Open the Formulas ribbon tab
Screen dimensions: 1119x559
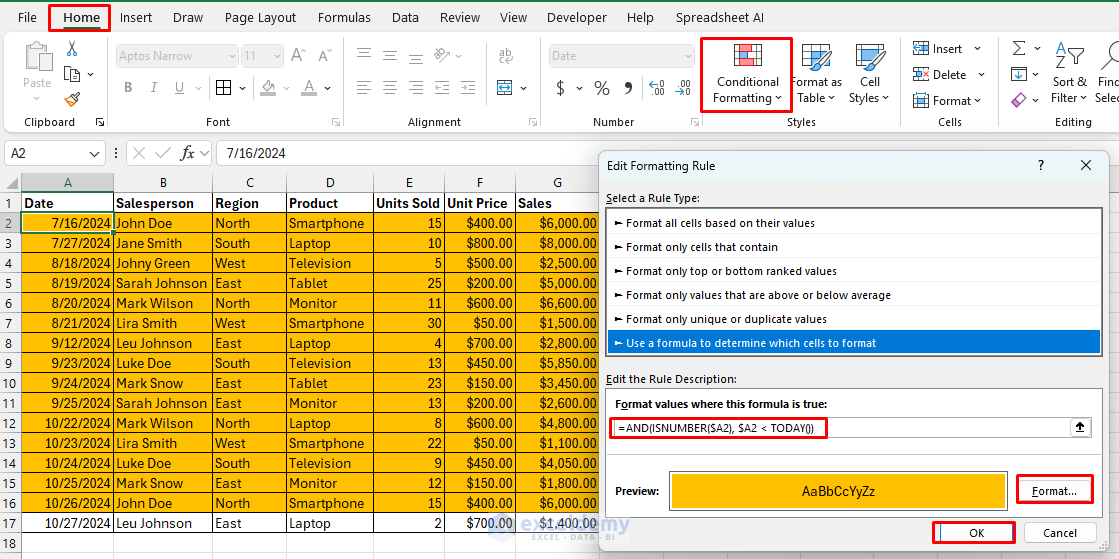344,17
